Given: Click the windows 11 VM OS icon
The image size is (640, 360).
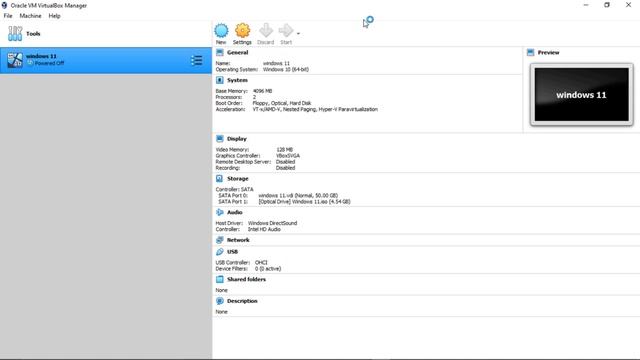Looking at the screenshot, I should tap(15, 60).
